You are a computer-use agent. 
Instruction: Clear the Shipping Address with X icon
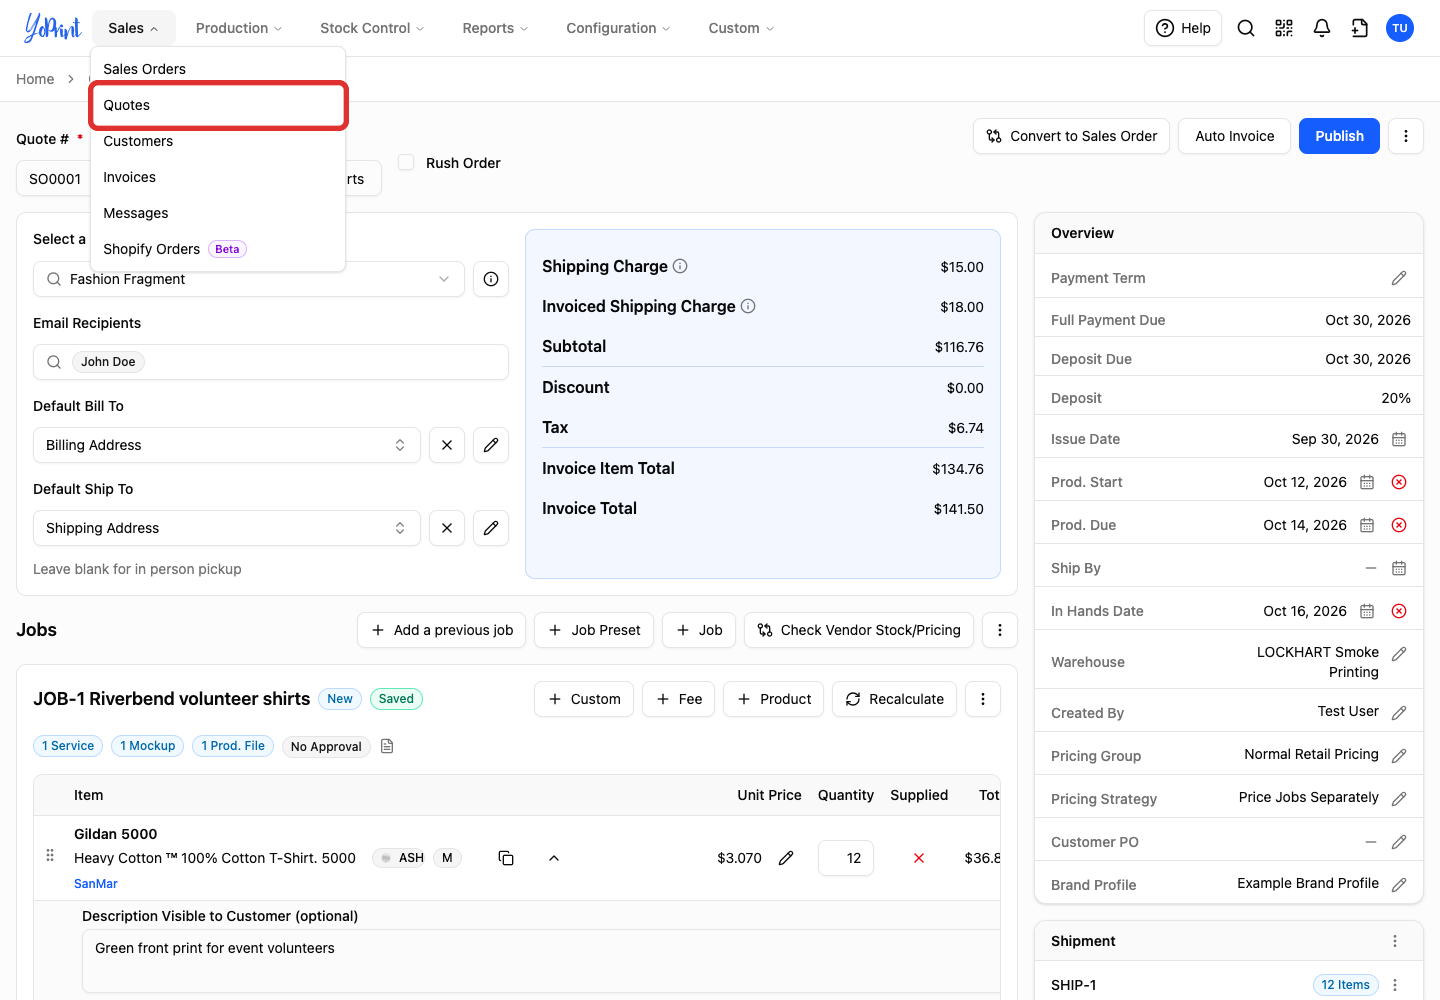click(447, 528)
